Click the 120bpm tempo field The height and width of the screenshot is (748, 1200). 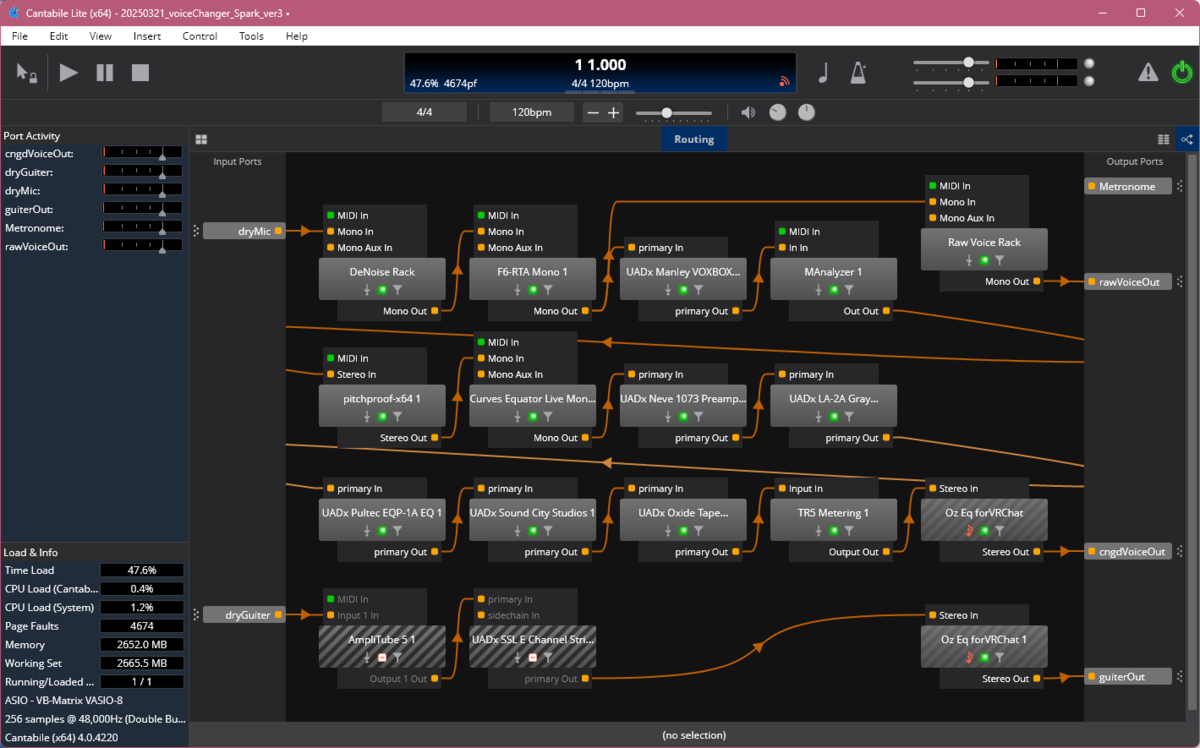coord(532,112)
